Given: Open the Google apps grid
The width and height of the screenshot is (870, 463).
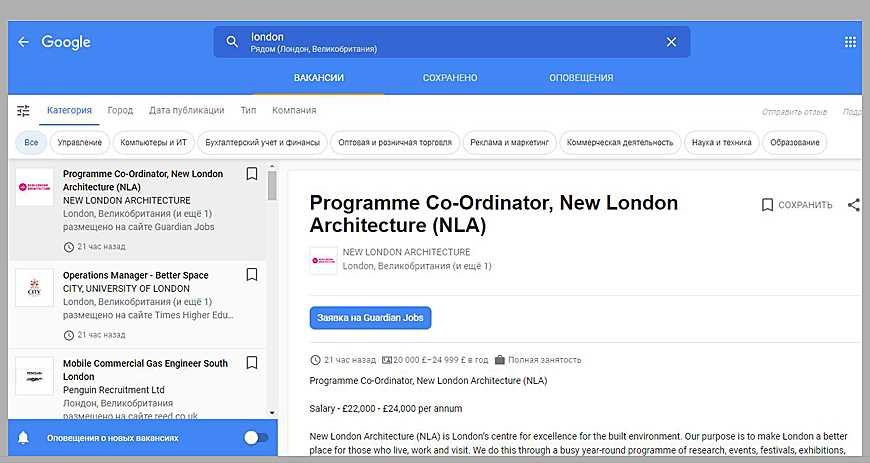Looking at the screenshot, I should [850, 42].
